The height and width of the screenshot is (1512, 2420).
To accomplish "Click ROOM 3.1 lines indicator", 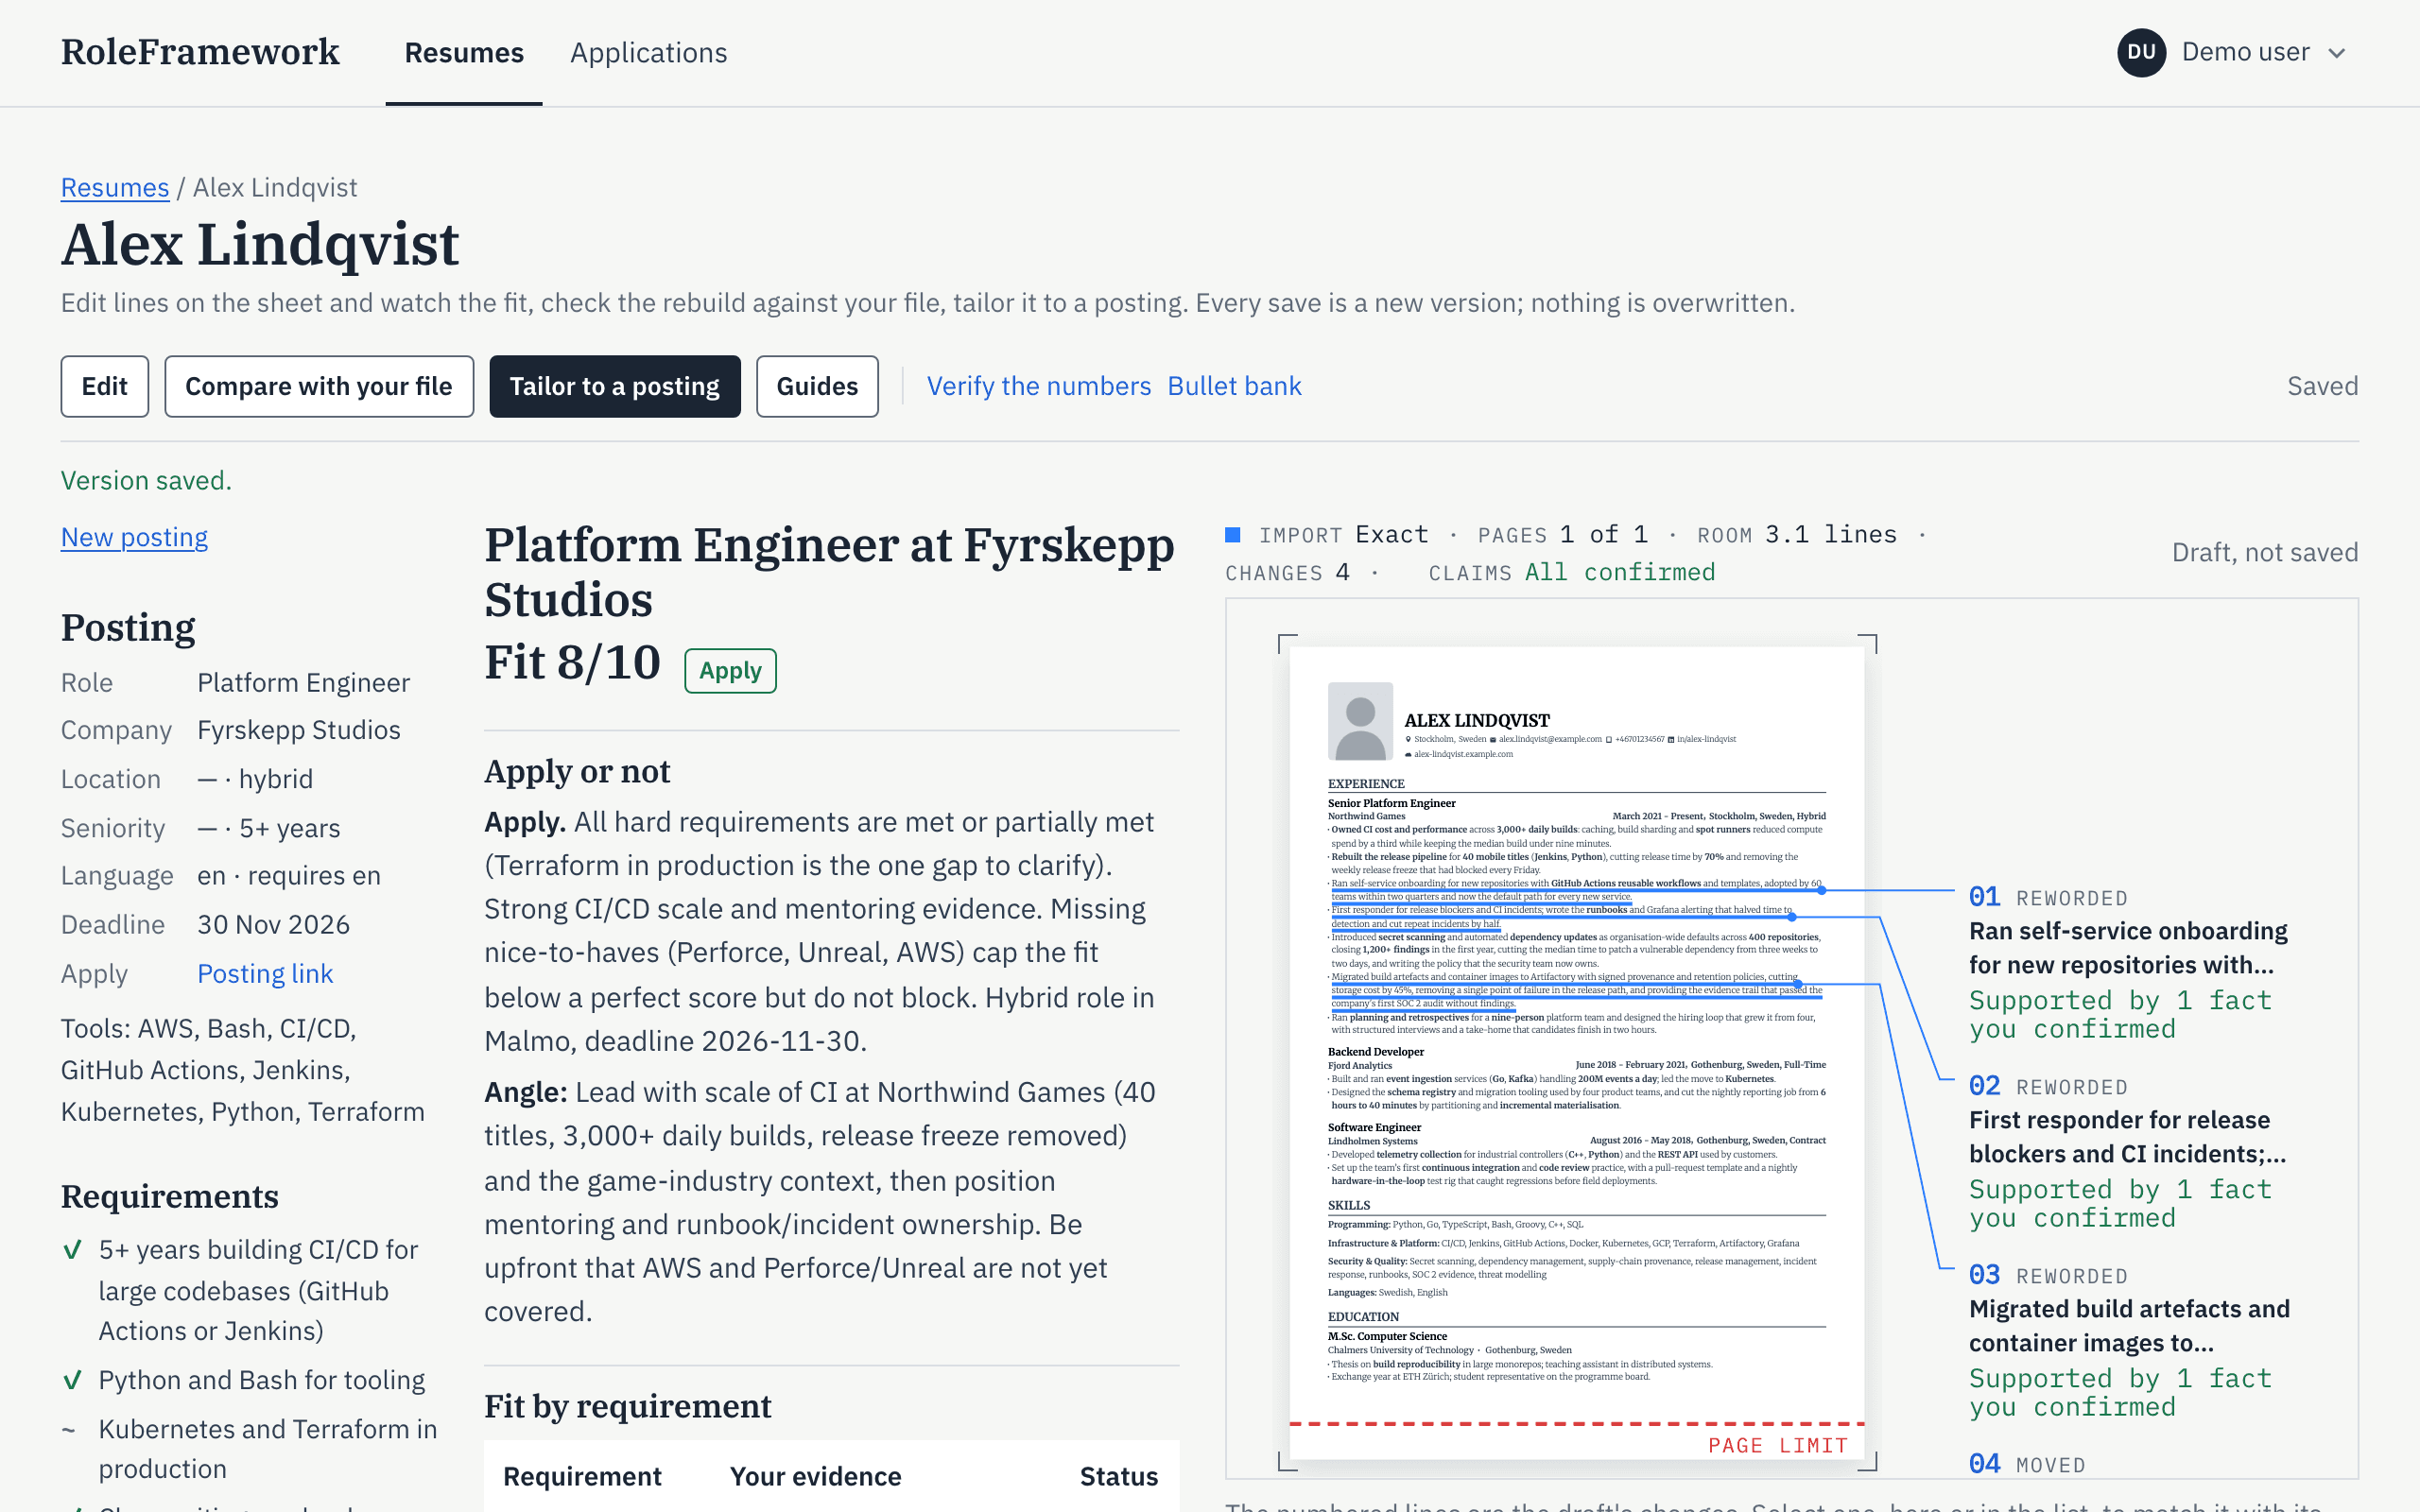I will (x=1797, y=534).
